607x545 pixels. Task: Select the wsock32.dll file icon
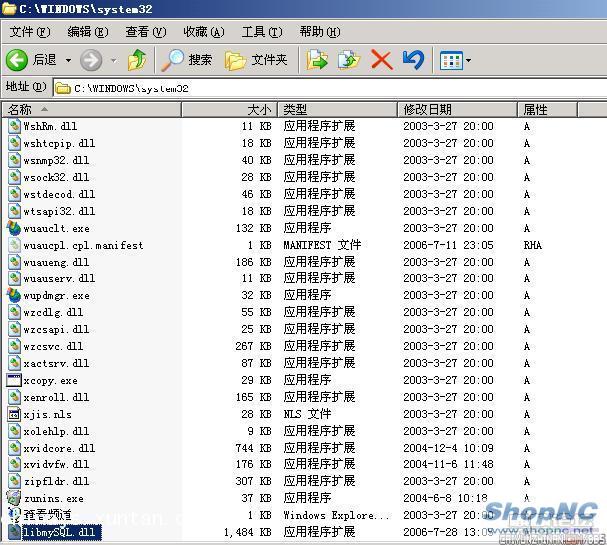[14, 177]
